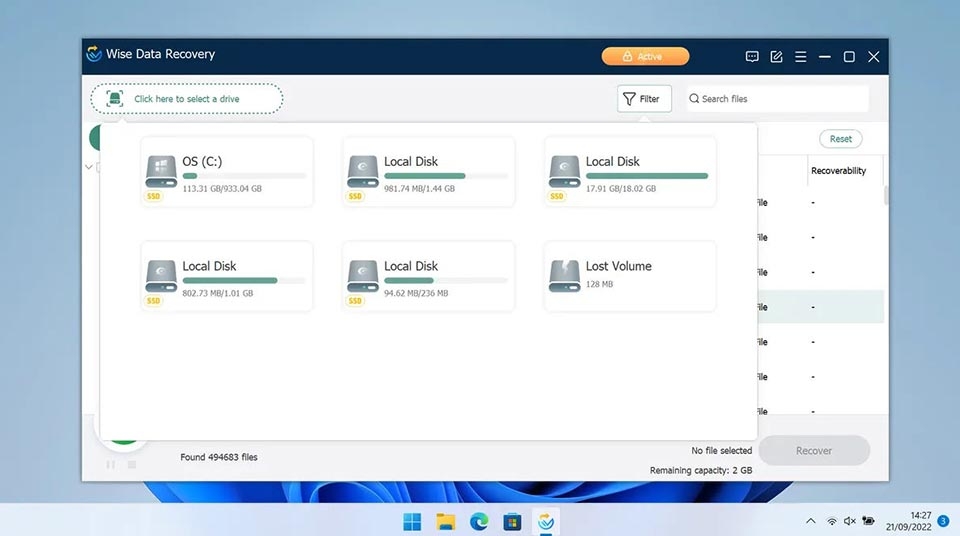Click the Wi-Fi icon in system tray

coord(831,521)
